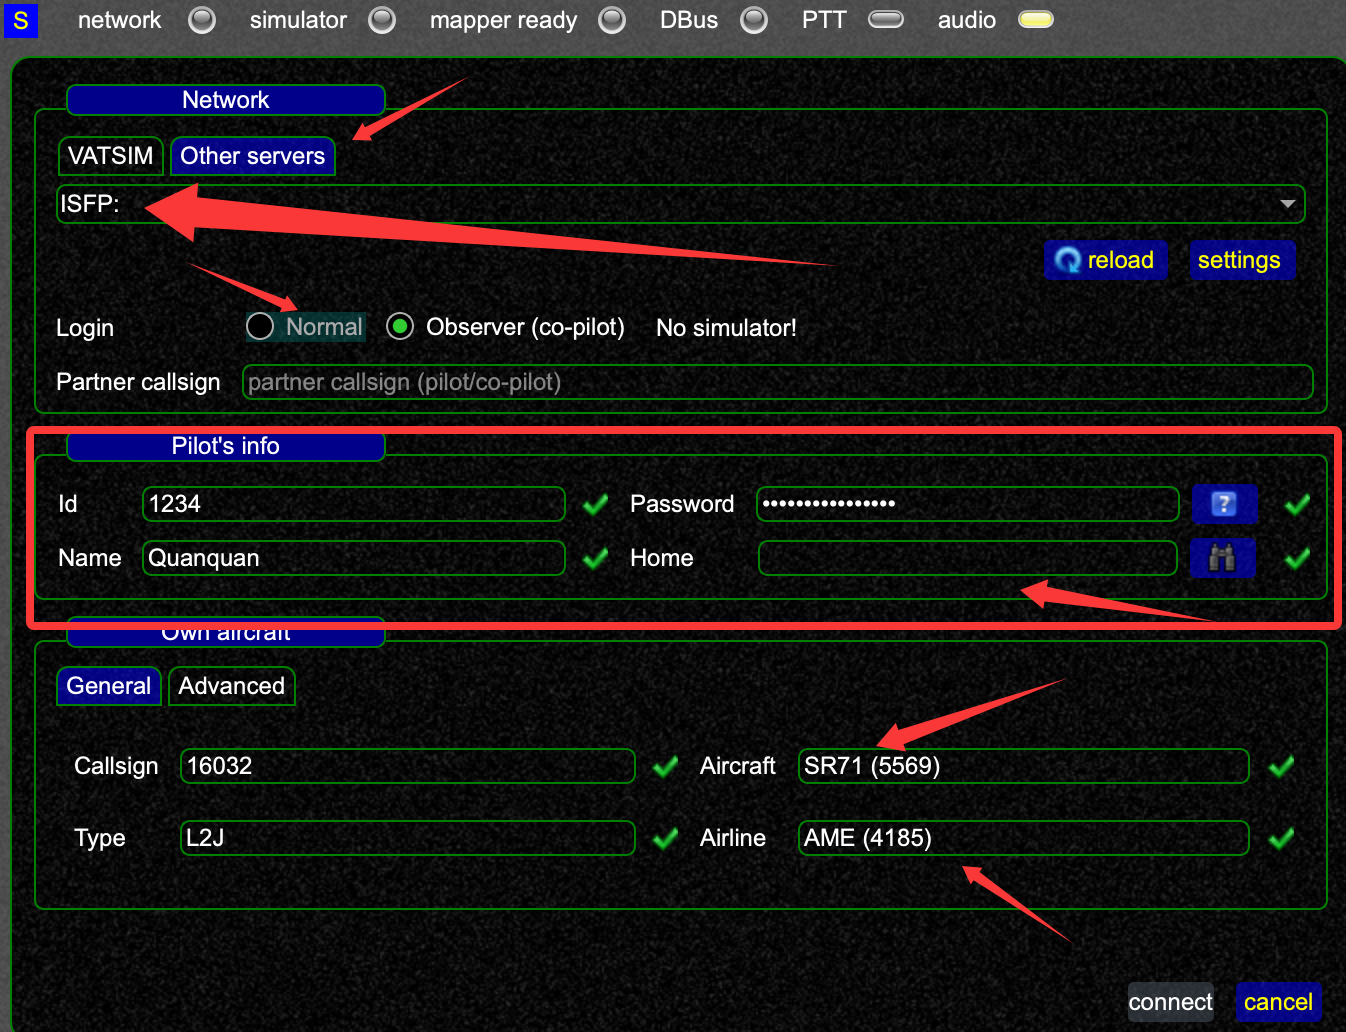1346x1032 pixels.
Task: Click the Partner callsign input field
Action: coord(778,382)
